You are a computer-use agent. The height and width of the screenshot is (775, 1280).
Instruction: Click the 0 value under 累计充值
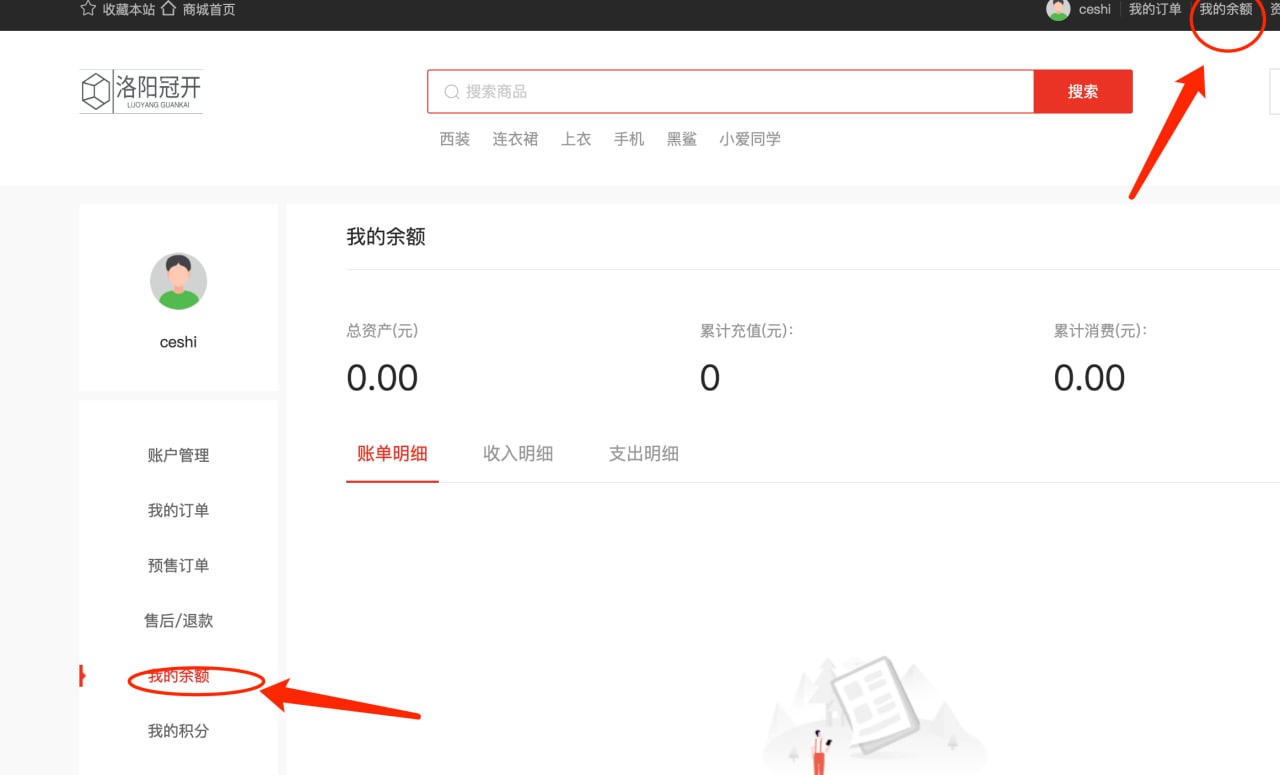[x=710, y=378]
